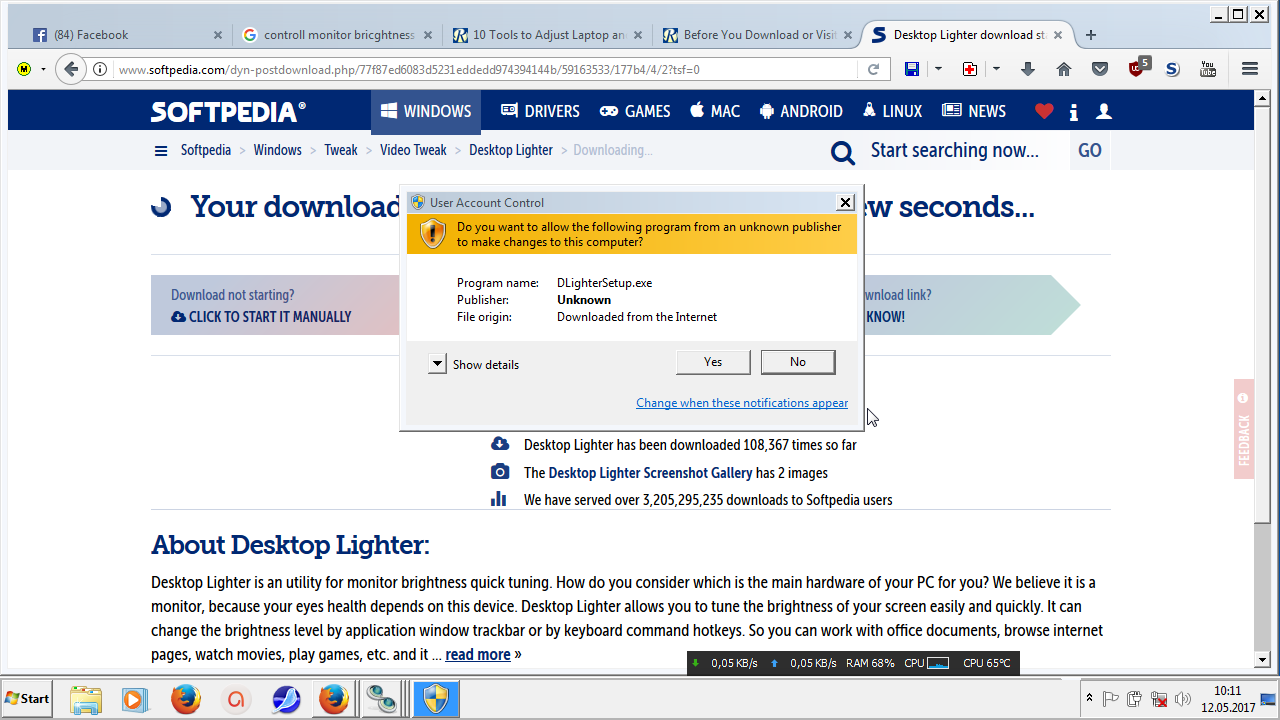This screenshot has height=720, width=1280.
Task: Open a new tab with the plus button
Action: click(1091, 35)
